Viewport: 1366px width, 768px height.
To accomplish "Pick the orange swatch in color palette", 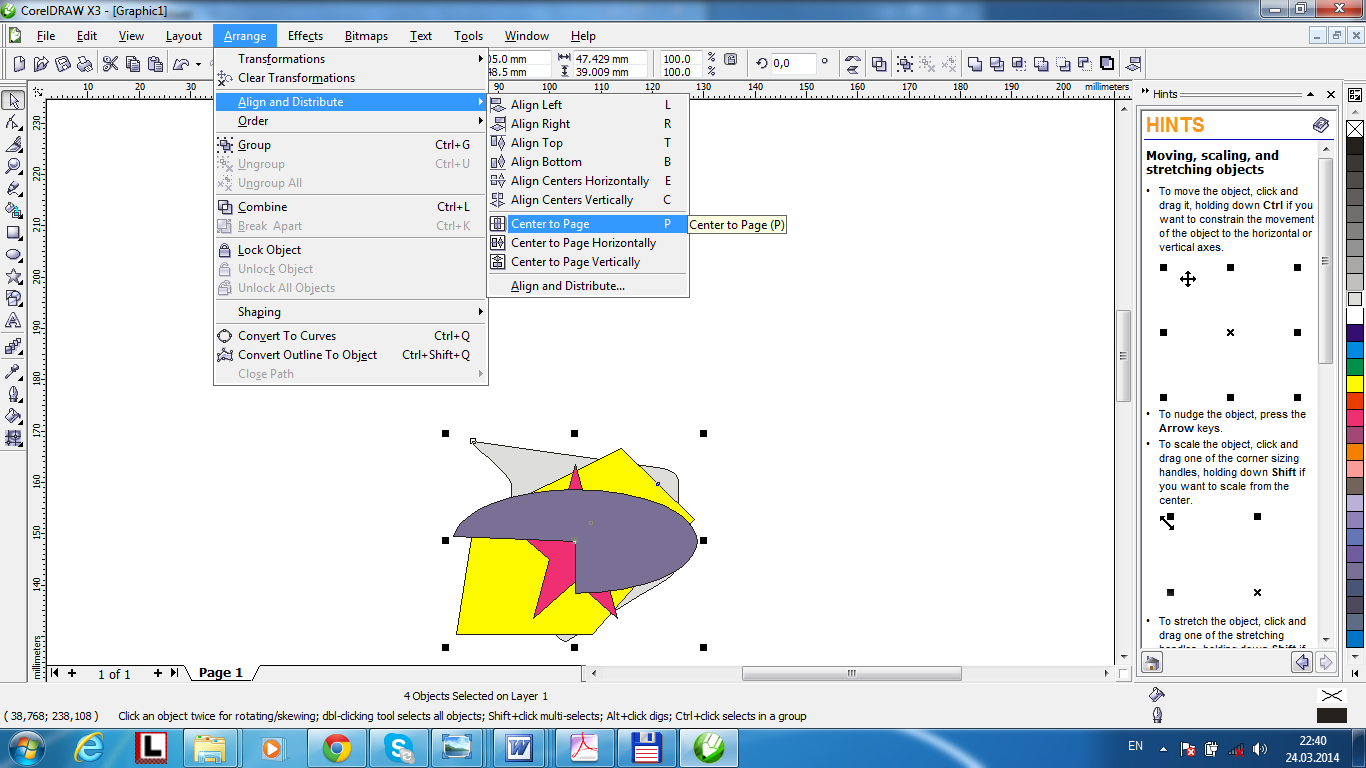I will click(1355, 451).
